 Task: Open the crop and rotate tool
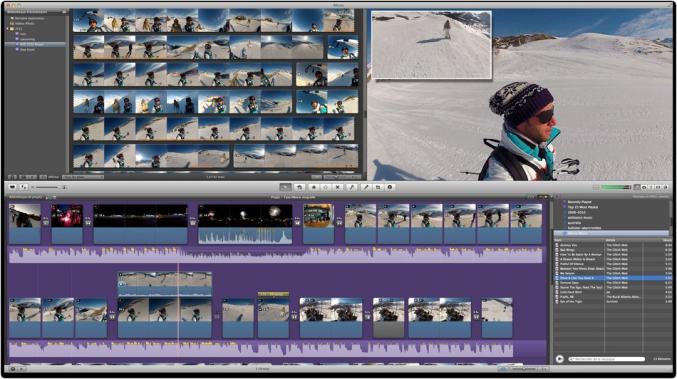point(378,187)
